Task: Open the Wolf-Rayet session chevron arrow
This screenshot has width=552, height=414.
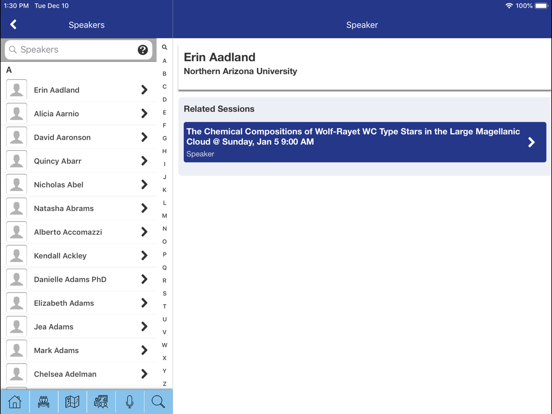Action: point(532,142)
